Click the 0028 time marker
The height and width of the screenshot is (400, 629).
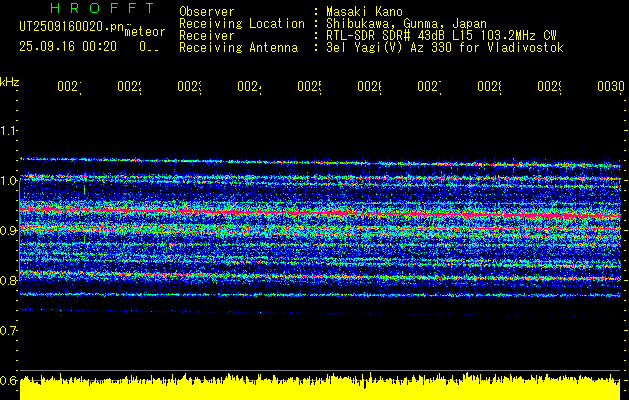click(x=490, y=86)
